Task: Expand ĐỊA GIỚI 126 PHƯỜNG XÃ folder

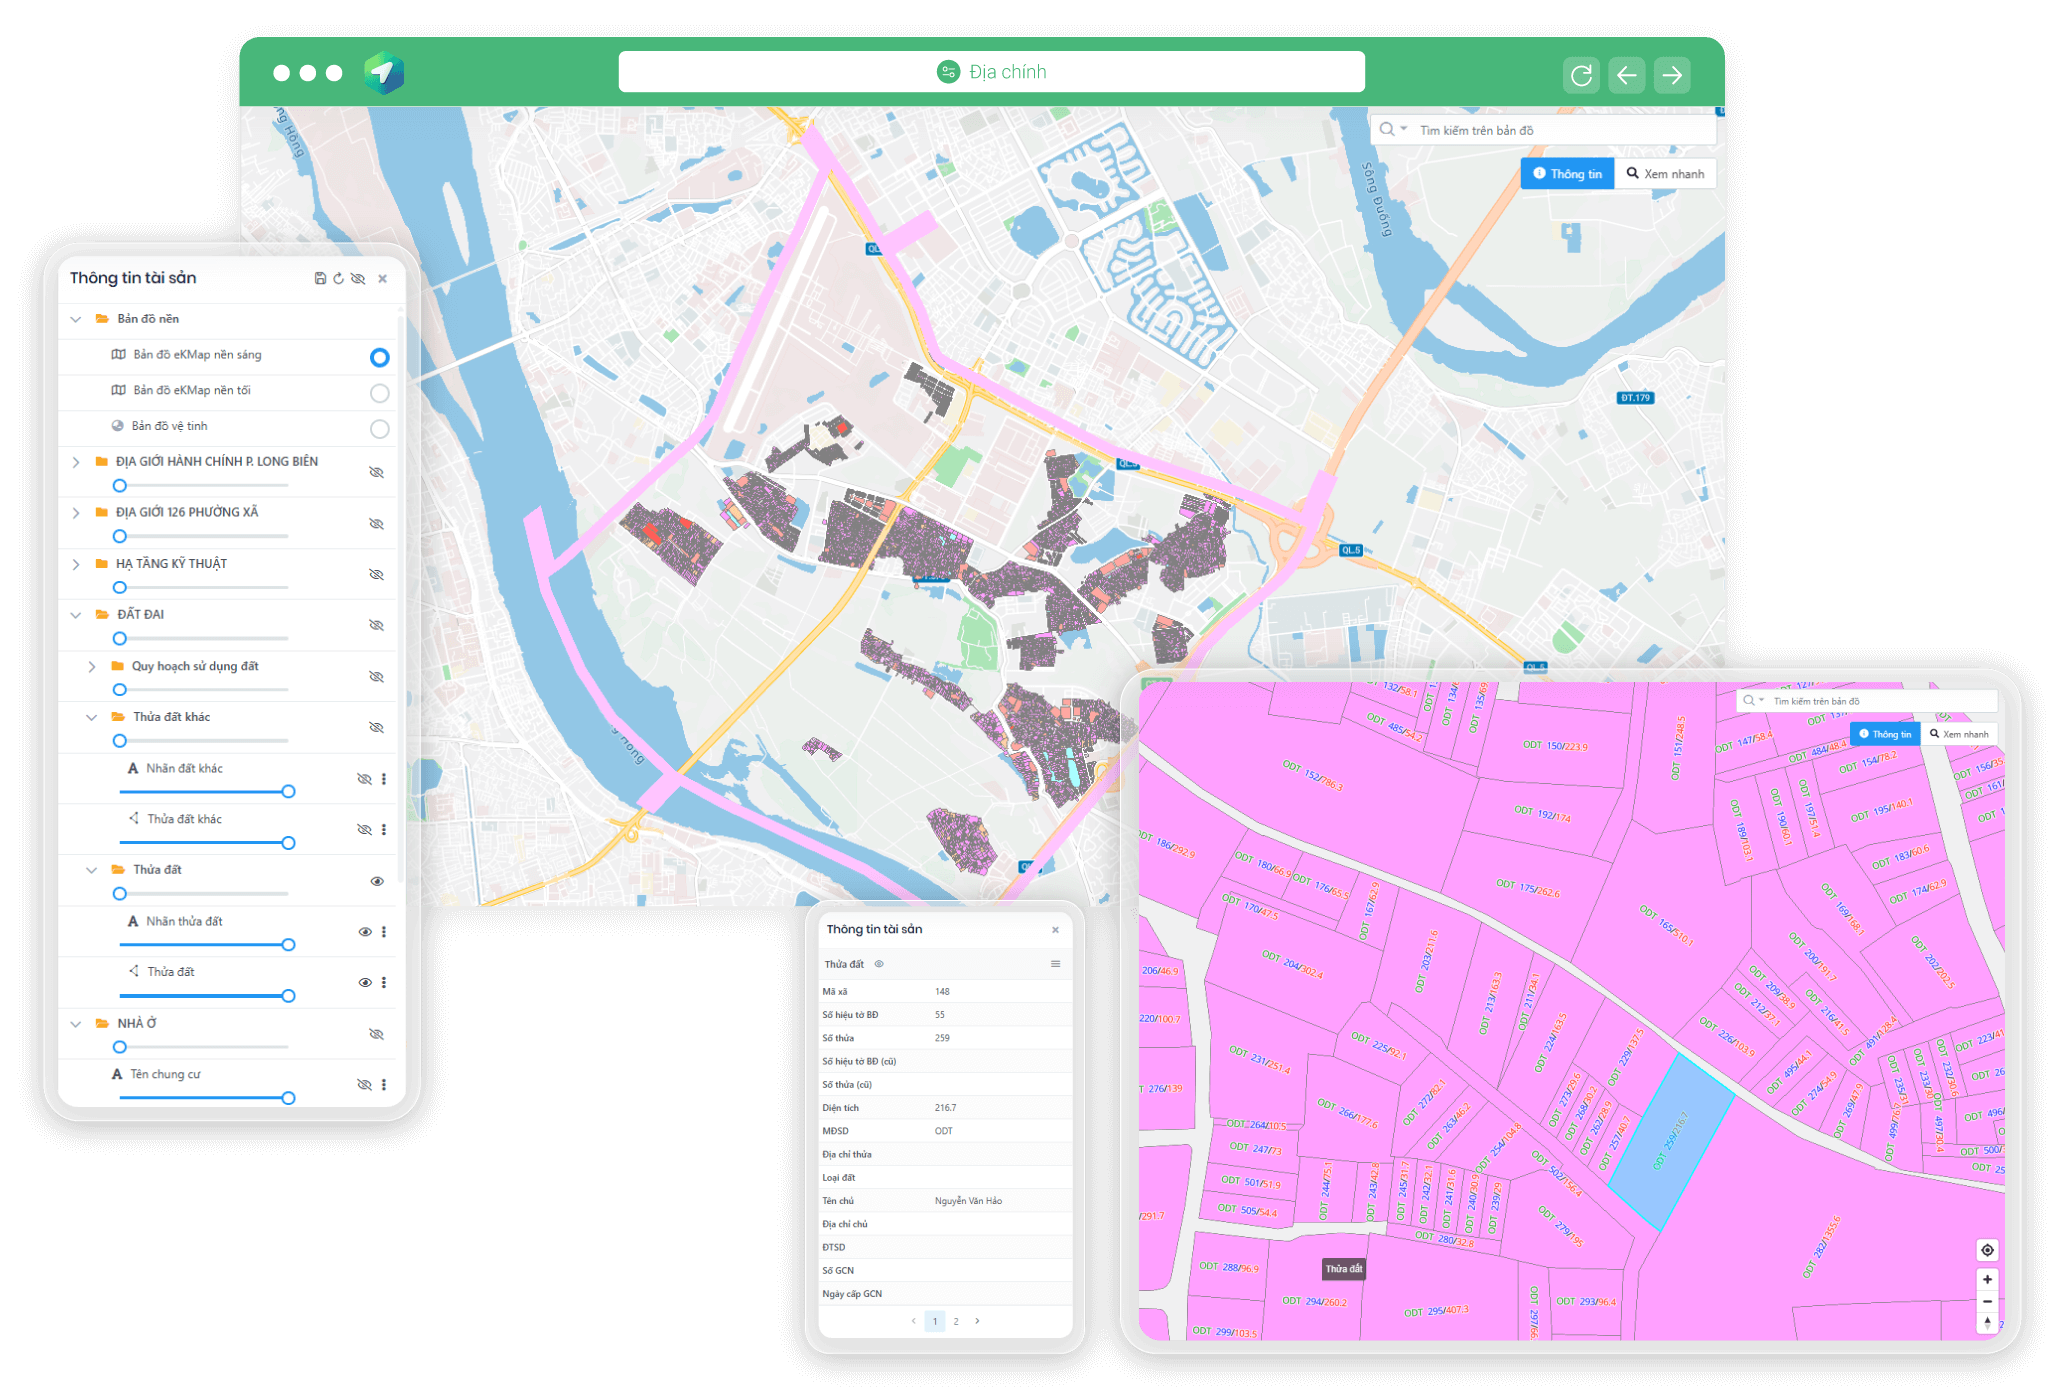Action: 76,513
